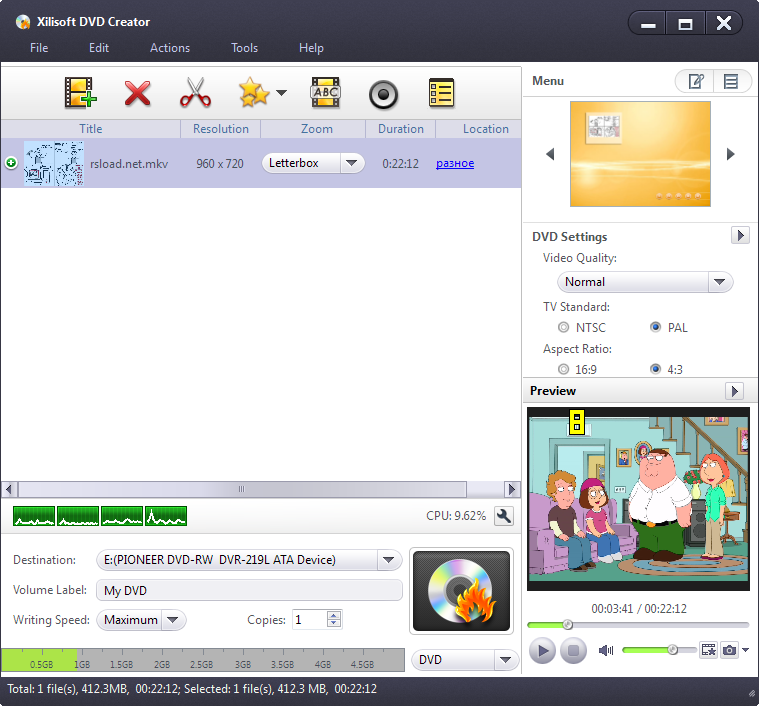Click the Location column header
Image resolution: width=759 pixels, height=706 pixels.
[479, 129]
